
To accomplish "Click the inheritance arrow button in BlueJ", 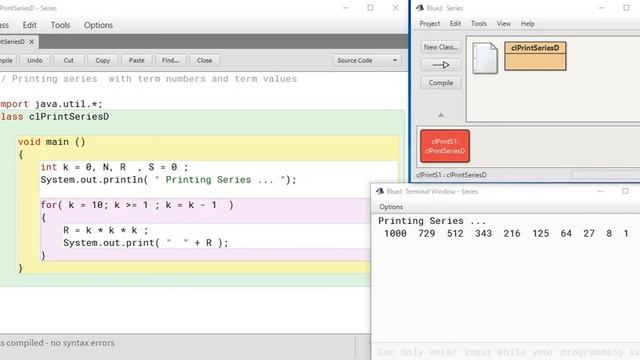I will click(441, 65).
